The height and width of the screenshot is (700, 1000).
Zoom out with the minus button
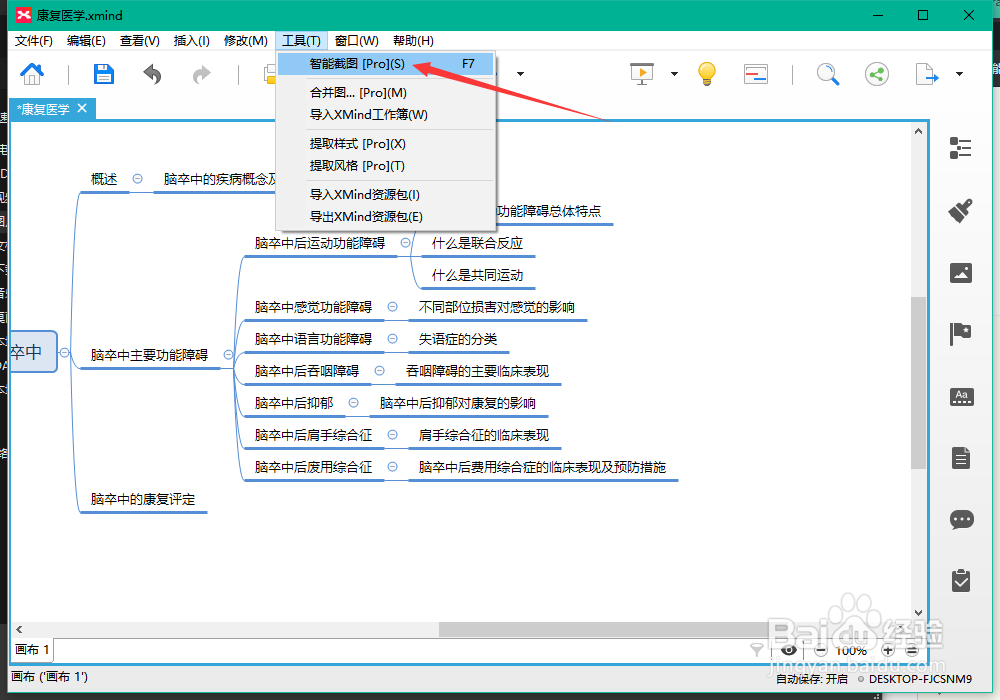pos(821,650)
